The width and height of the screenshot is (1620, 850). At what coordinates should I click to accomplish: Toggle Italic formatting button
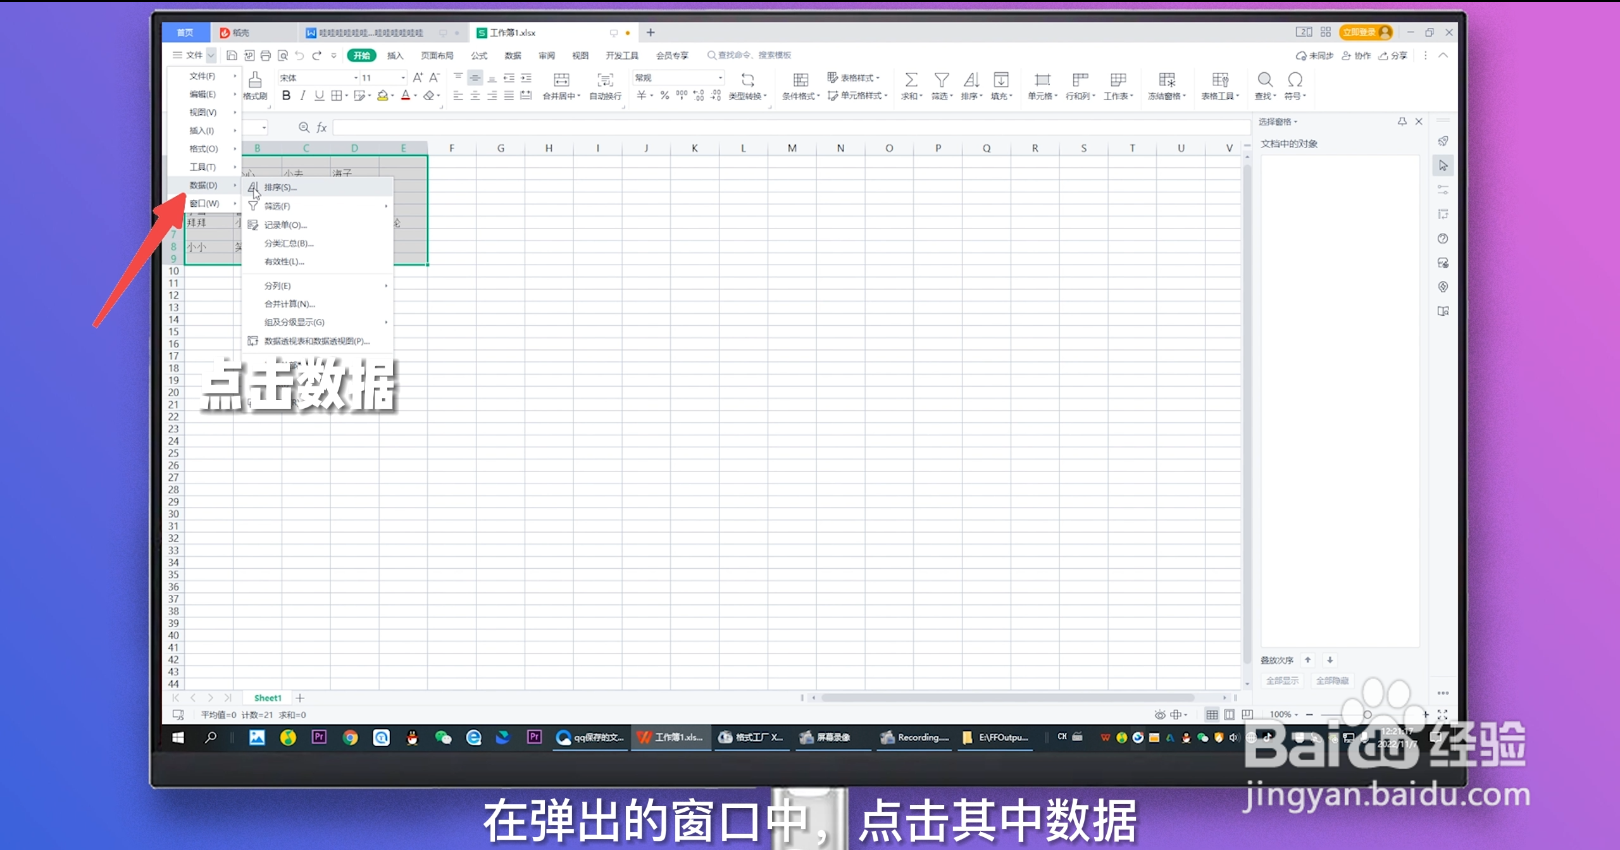point(303,96)
